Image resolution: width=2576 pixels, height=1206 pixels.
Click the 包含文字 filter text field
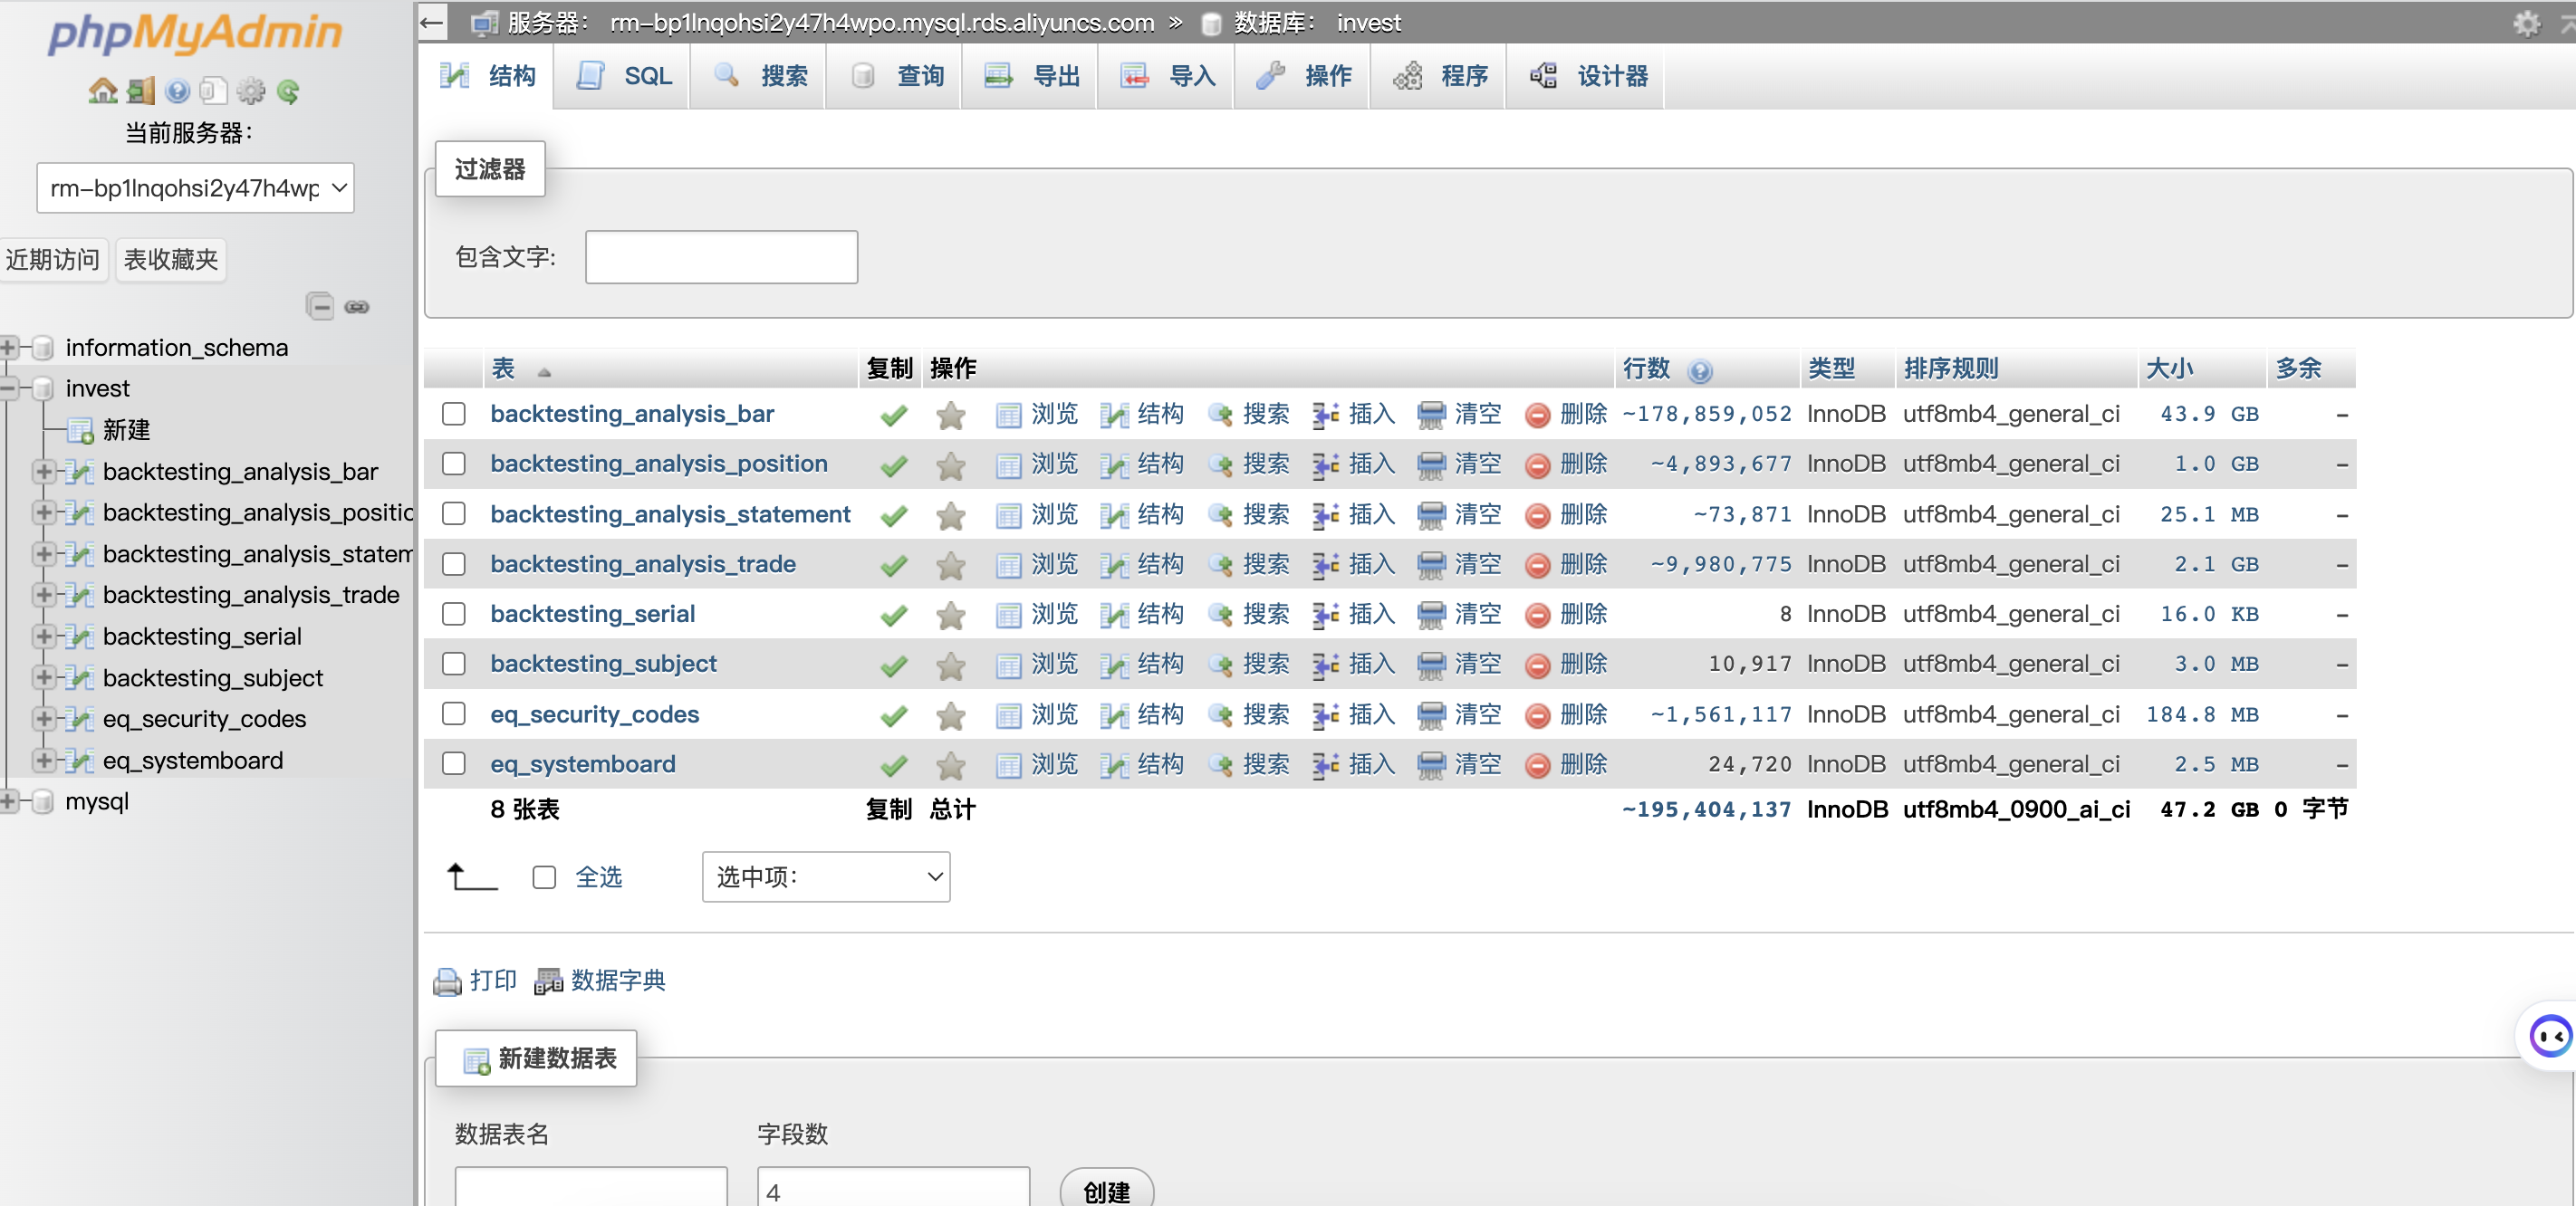721,257
